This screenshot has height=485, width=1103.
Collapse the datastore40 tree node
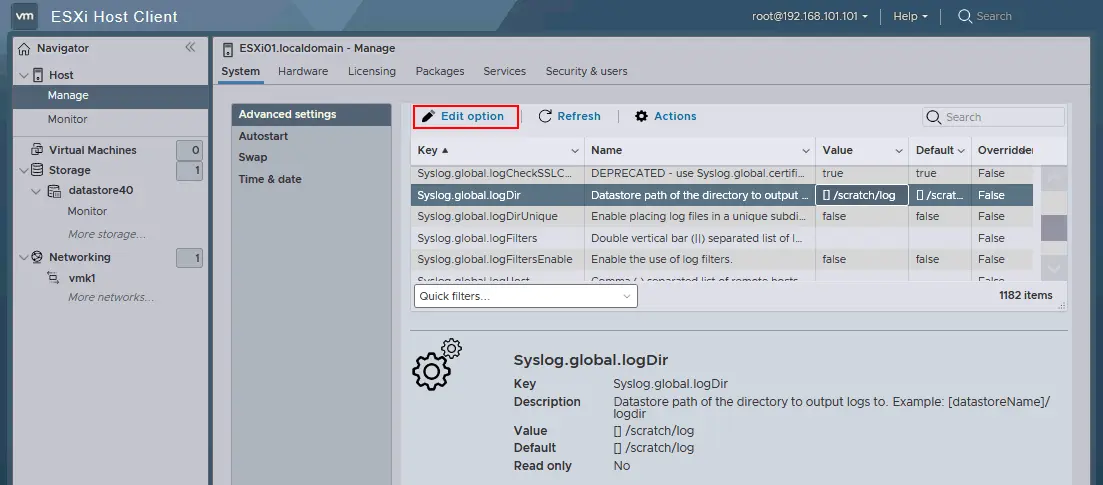pos(37,191)
